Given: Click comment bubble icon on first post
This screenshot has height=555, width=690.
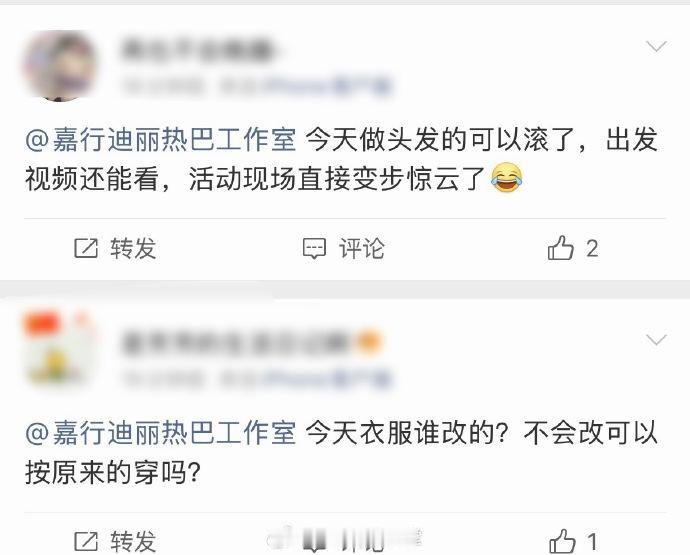Looking at the screenshot, I should coord(314,249).
